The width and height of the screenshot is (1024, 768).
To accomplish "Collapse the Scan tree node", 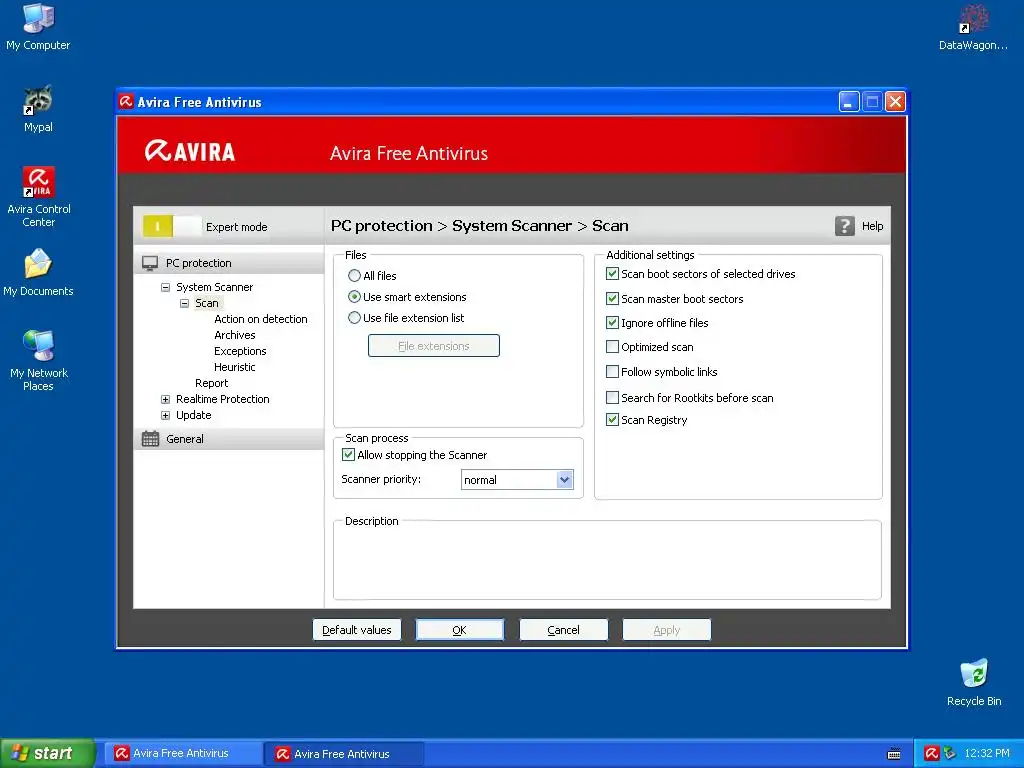I will (184, 303).
